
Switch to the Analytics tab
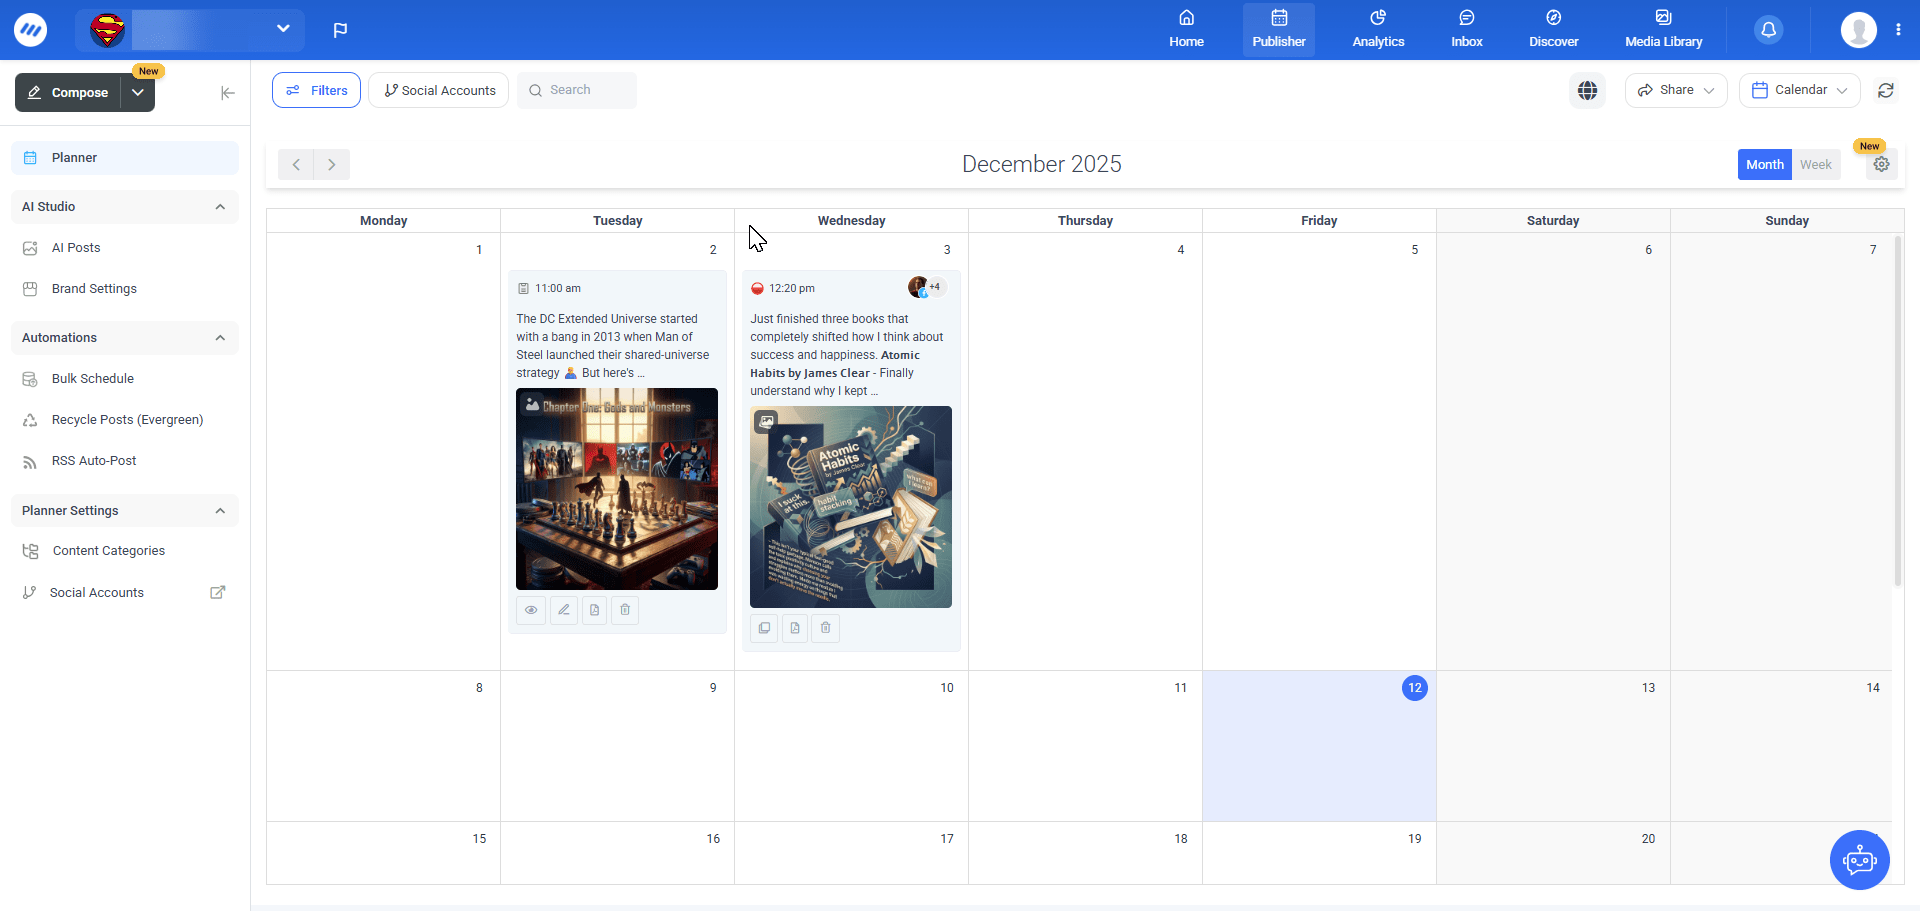click(x=1378, y=29)
